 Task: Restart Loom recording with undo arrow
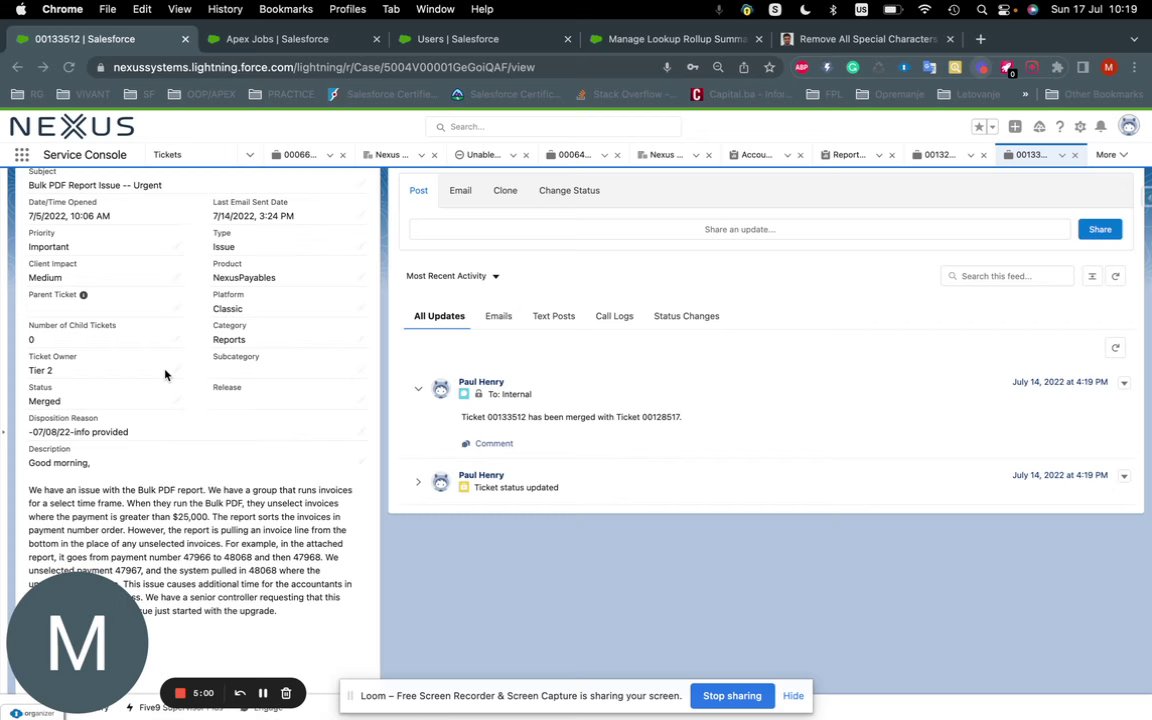[240, 693]
